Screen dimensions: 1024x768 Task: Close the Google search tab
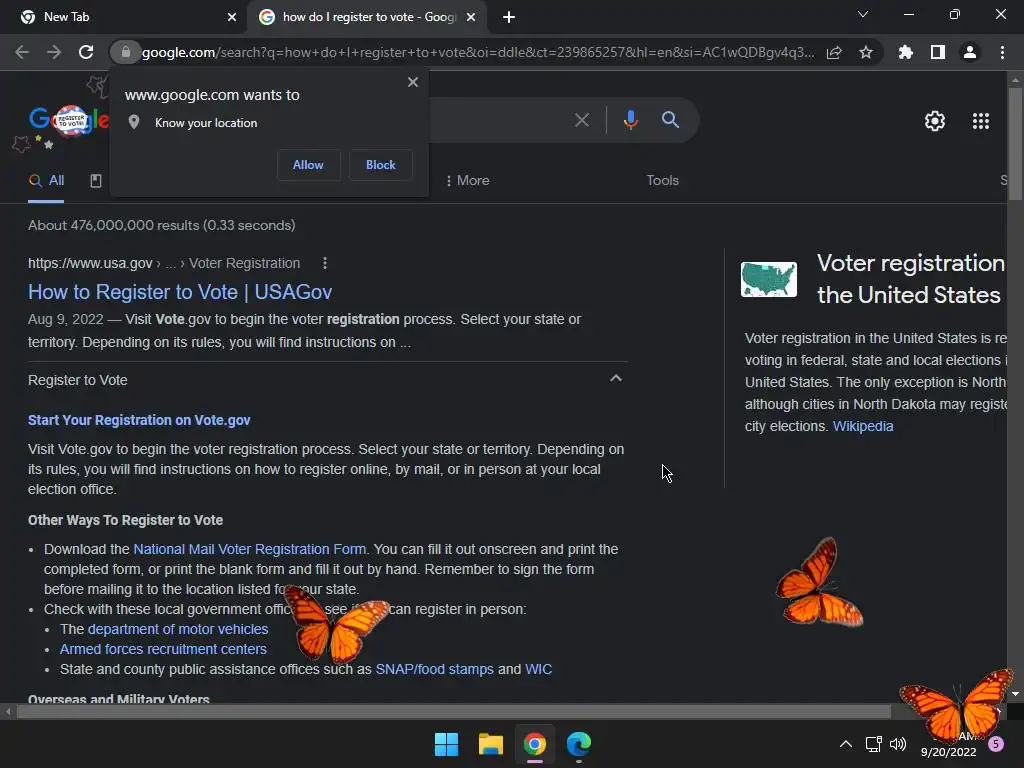click(471, 17)
